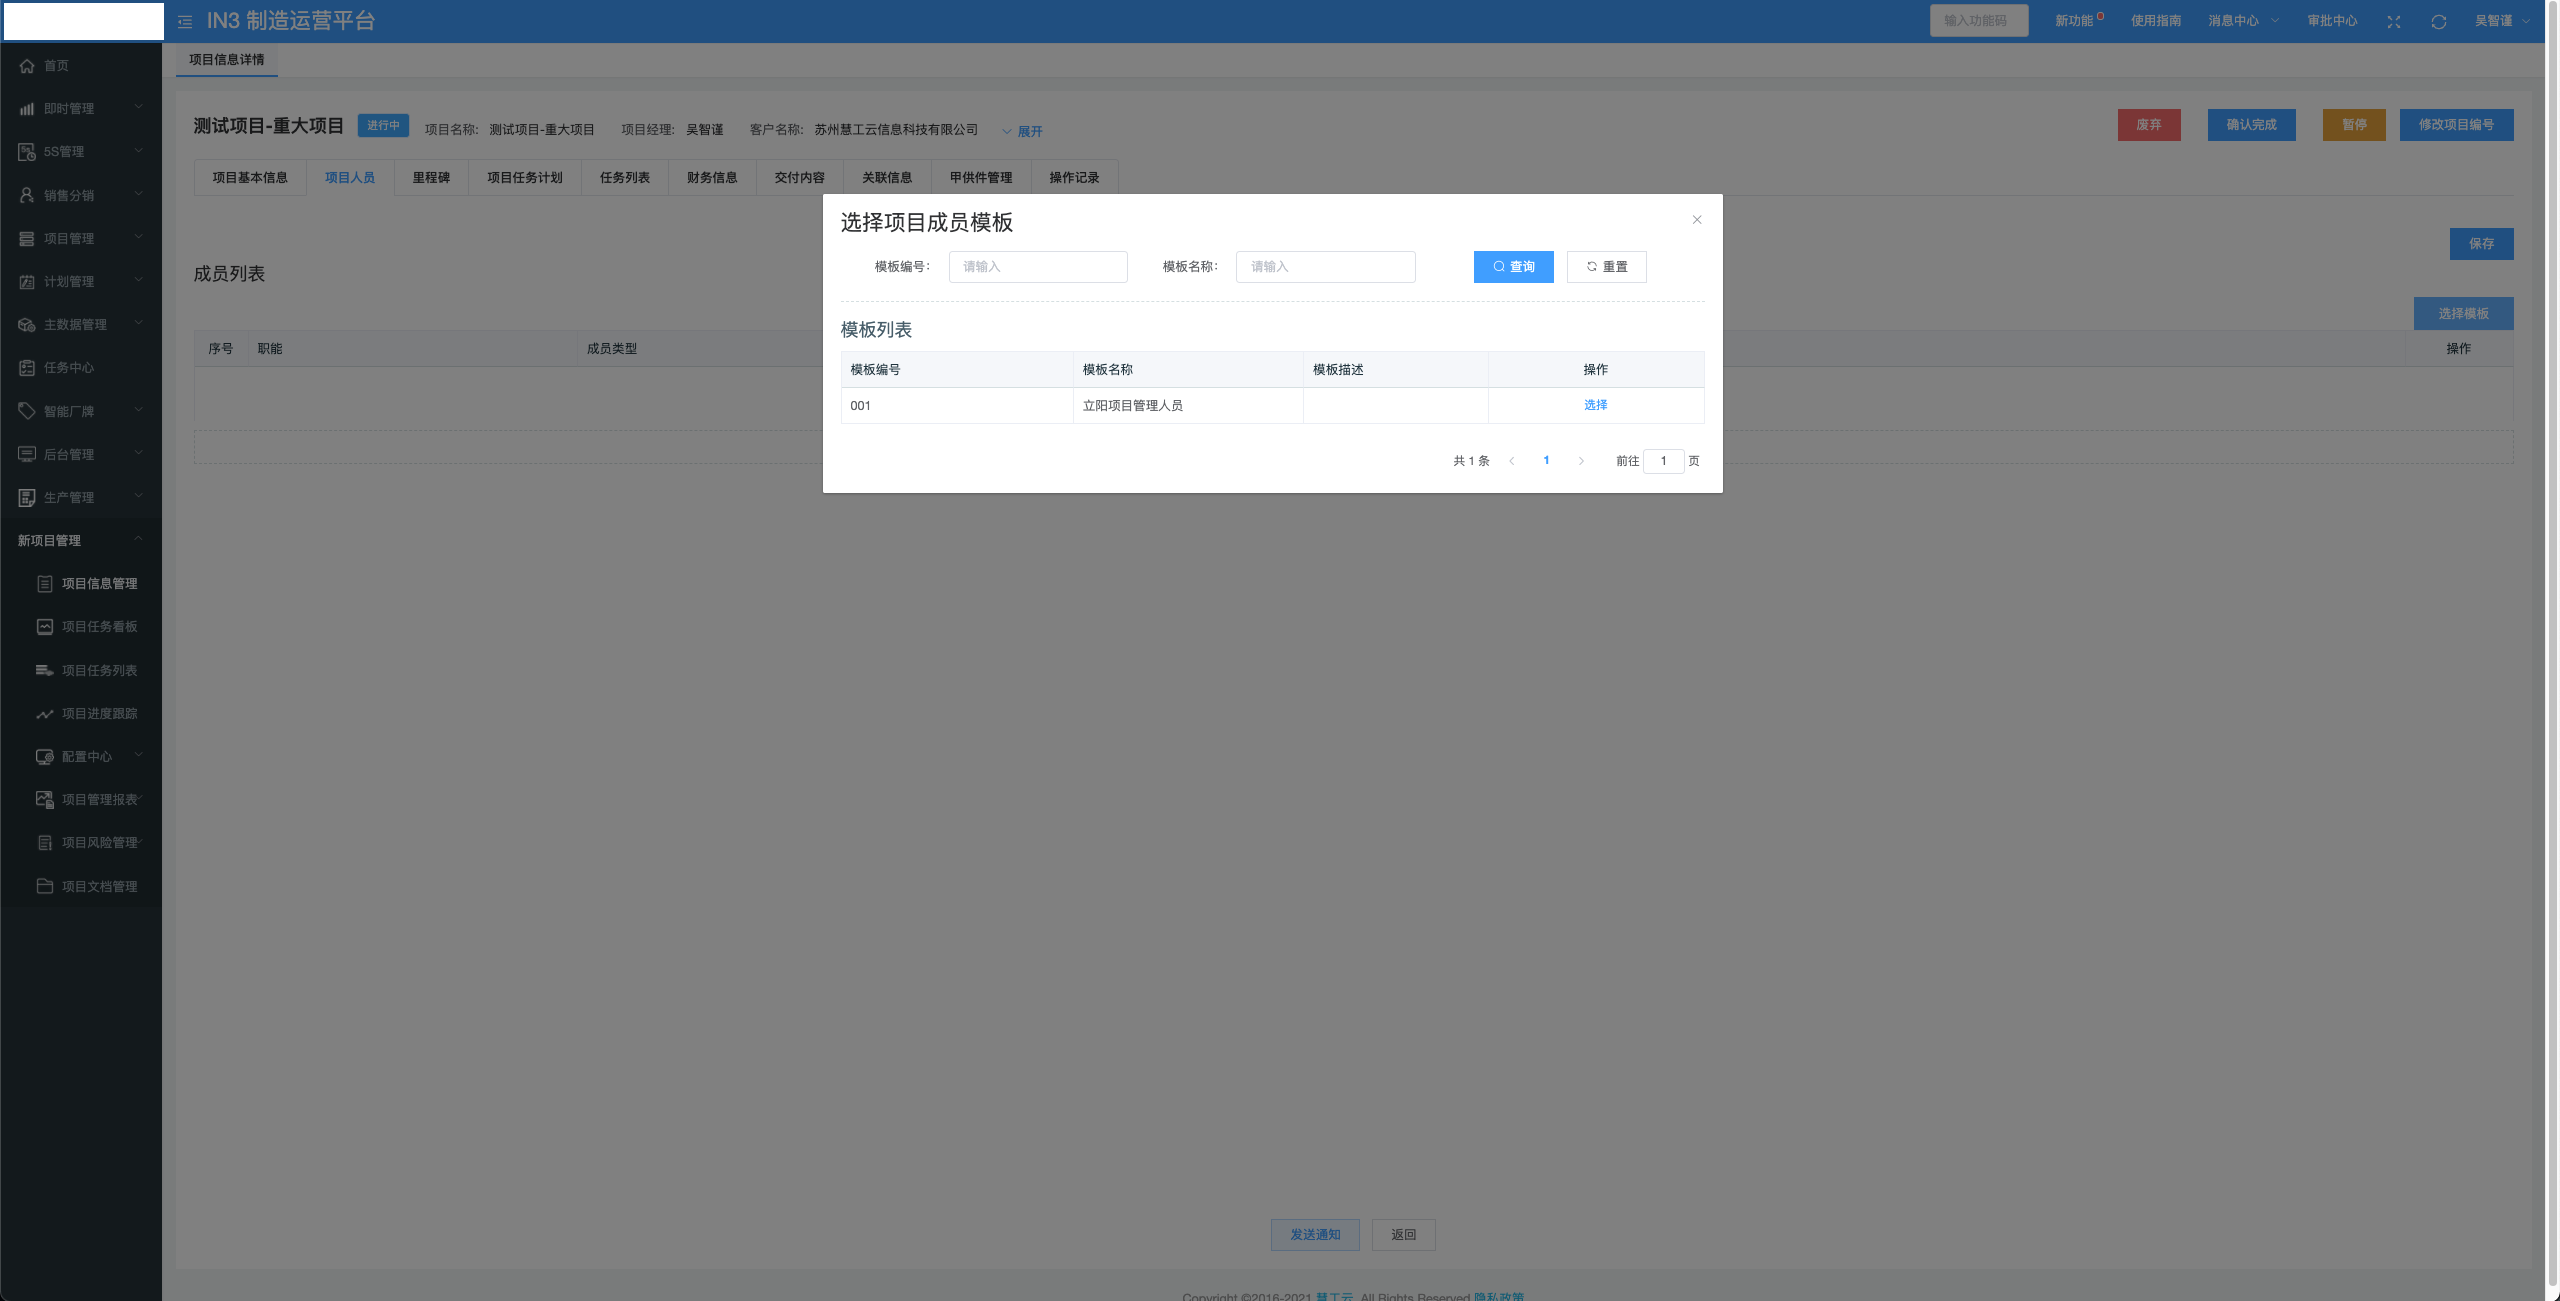
Task: Open the 吴智谨 user dropdown
Action: click(x=2501, y=21)
